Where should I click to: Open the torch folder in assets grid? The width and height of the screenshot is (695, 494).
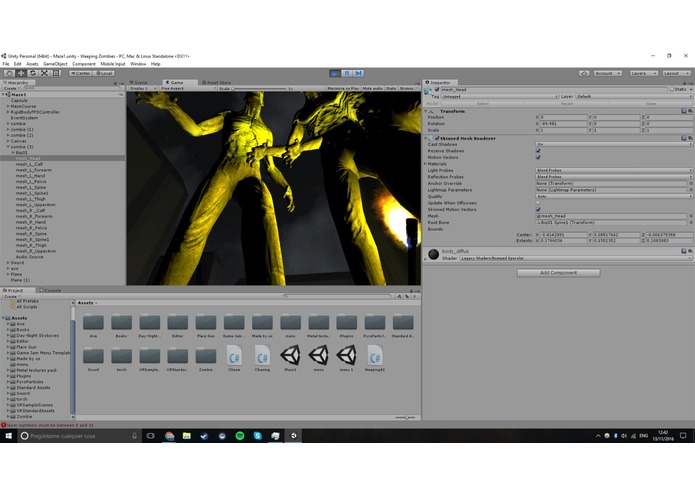[x=121, y=356]
